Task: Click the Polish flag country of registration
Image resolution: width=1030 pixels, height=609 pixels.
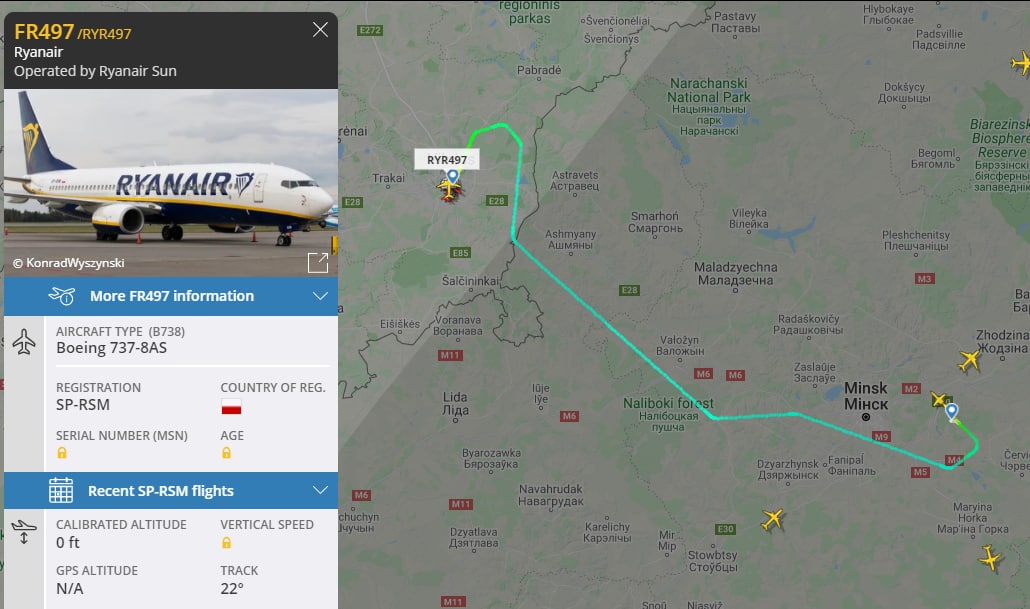Action: [x=231, y=407]
